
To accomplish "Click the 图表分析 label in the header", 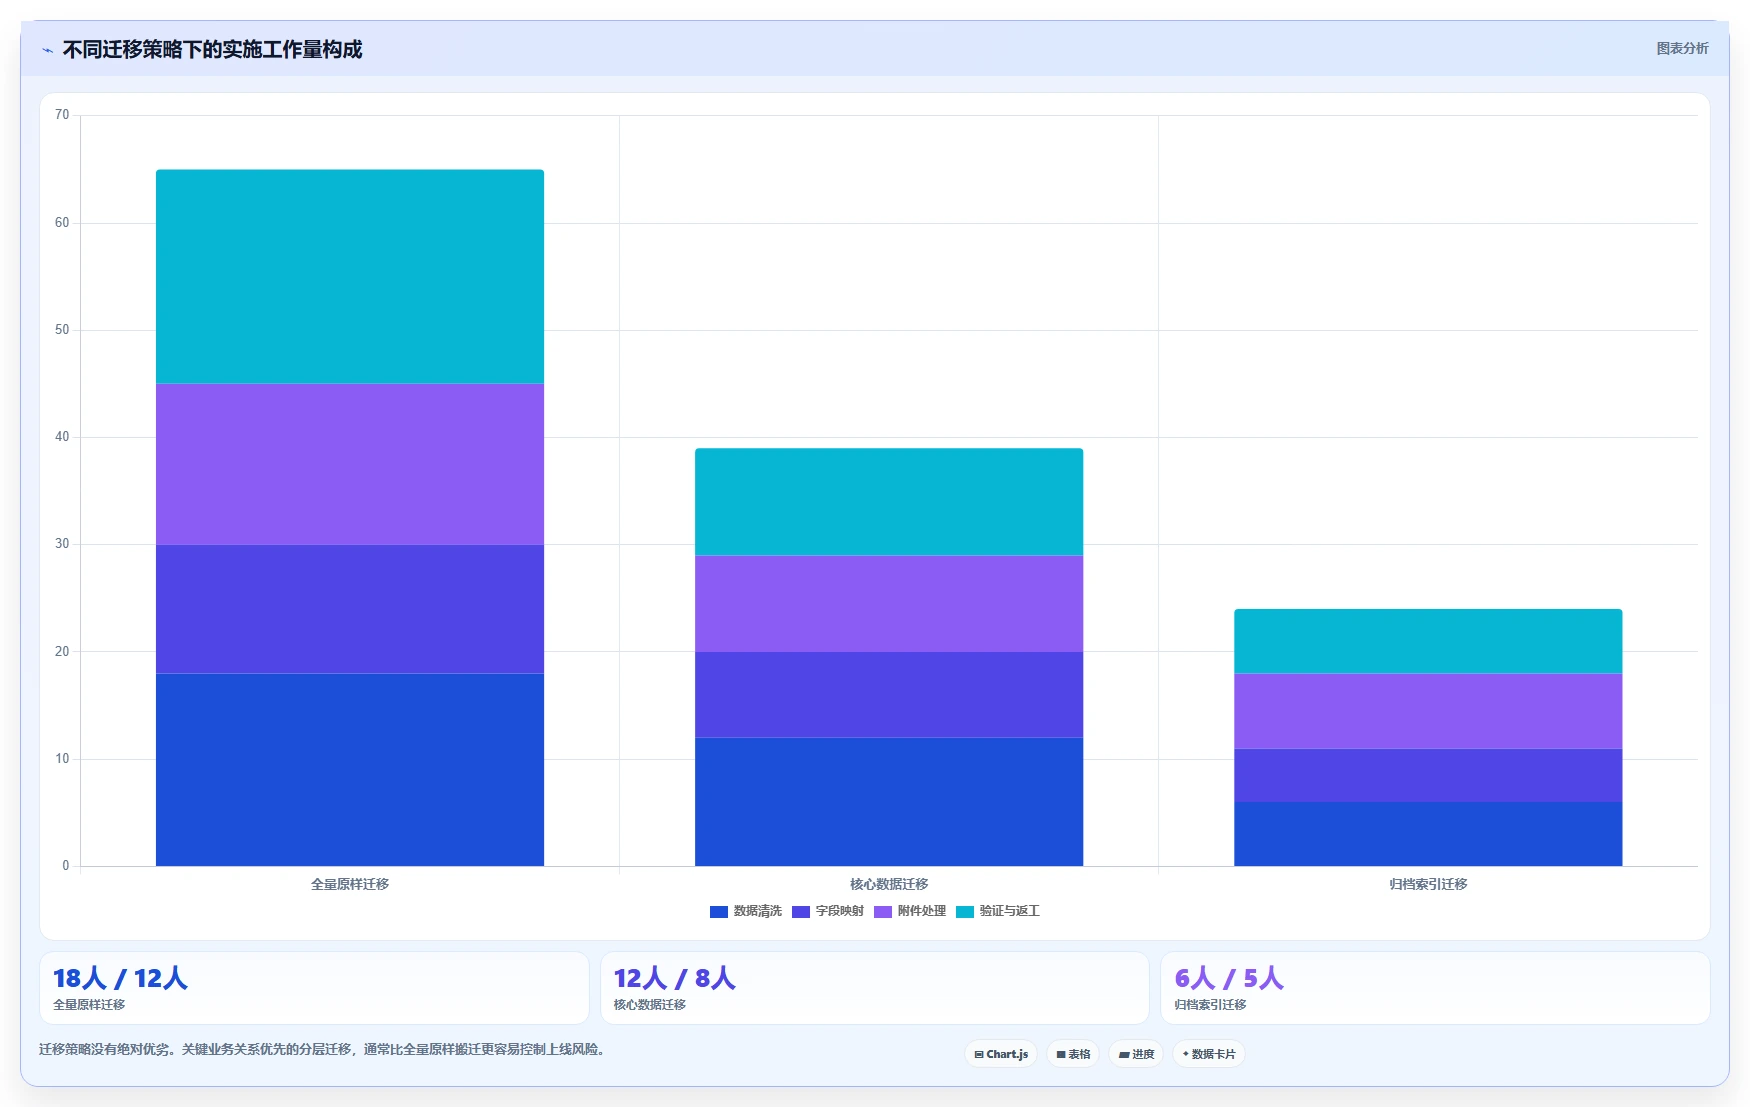I will pos(1682,48).
